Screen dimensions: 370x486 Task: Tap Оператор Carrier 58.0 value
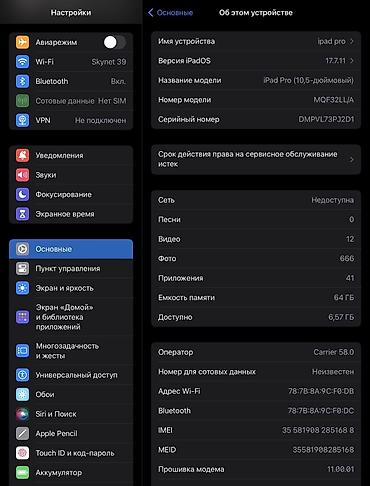pos(334,352)
